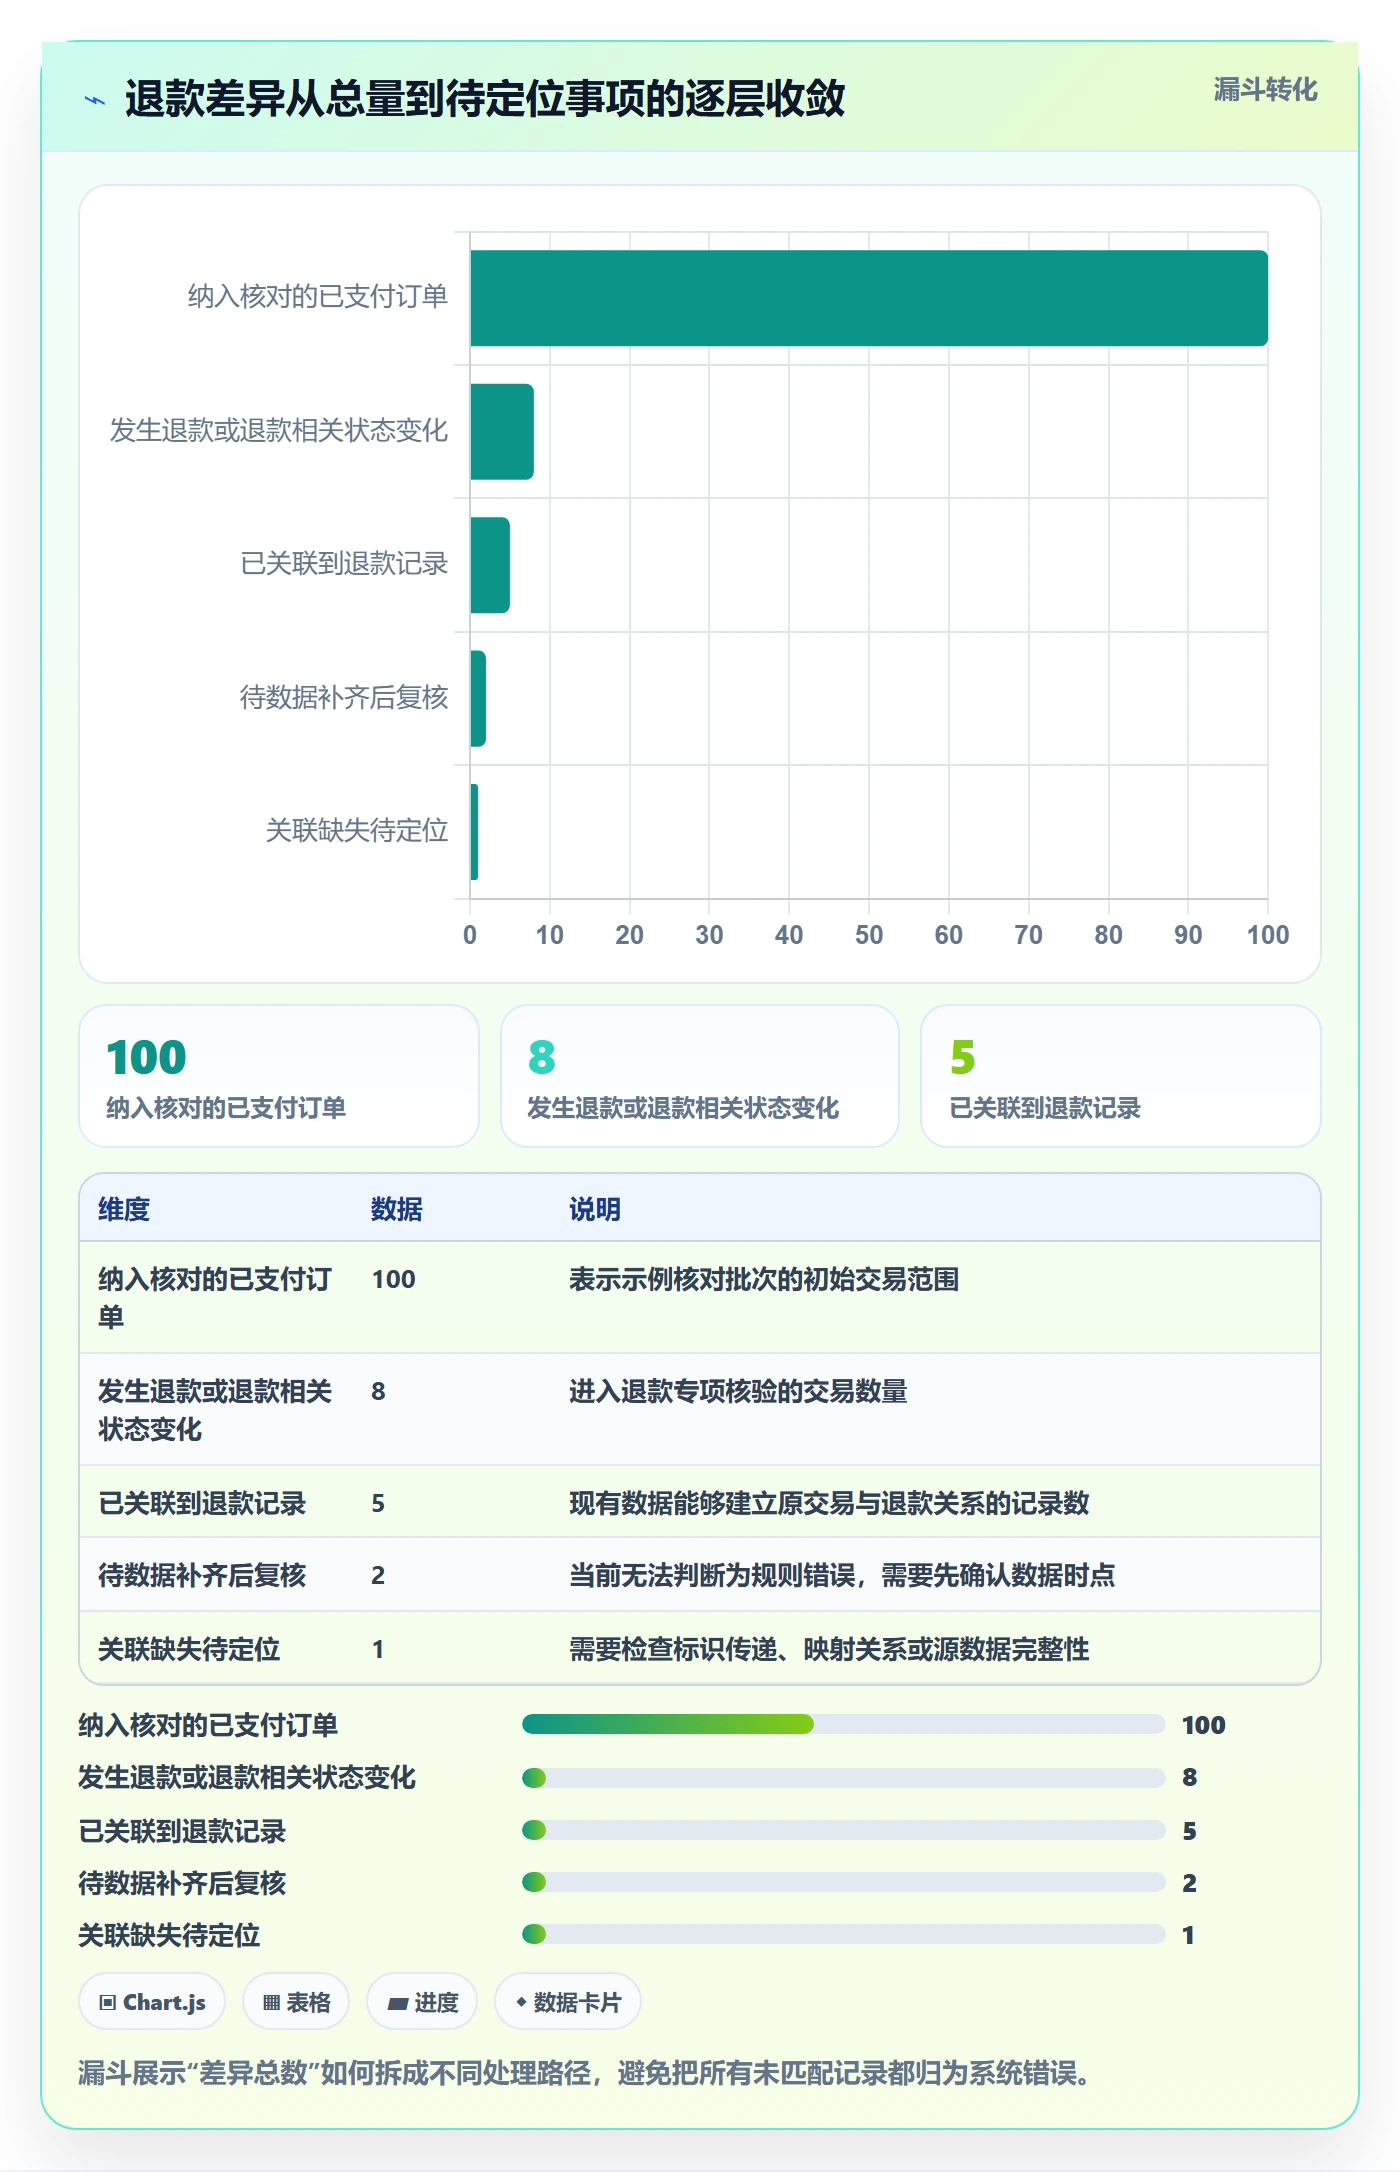Select the 进度 chip
1400x2172 pixels.
pyautogui.click(x=422, y=2002)
